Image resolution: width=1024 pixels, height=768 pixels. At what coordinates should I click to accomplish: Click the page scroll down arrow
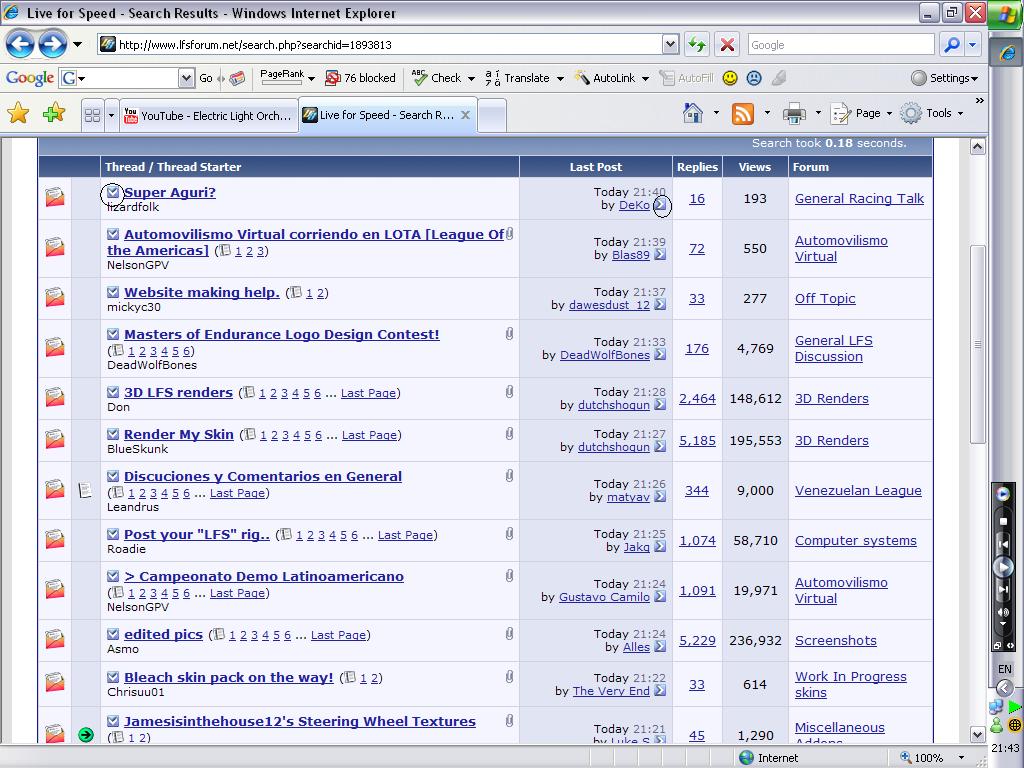pos(978,734)
